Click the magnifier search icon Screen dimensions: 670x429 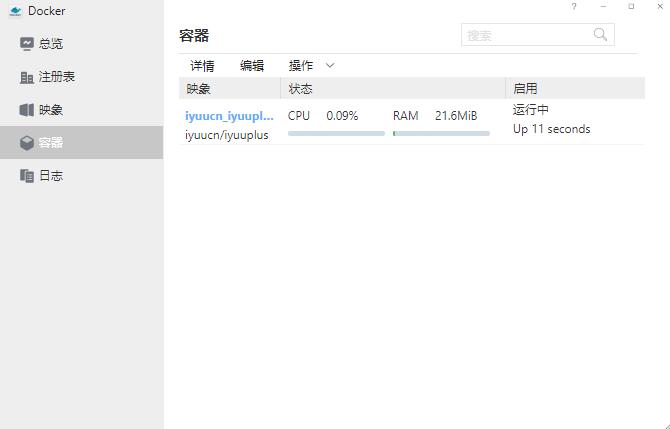tap(600, 35)
